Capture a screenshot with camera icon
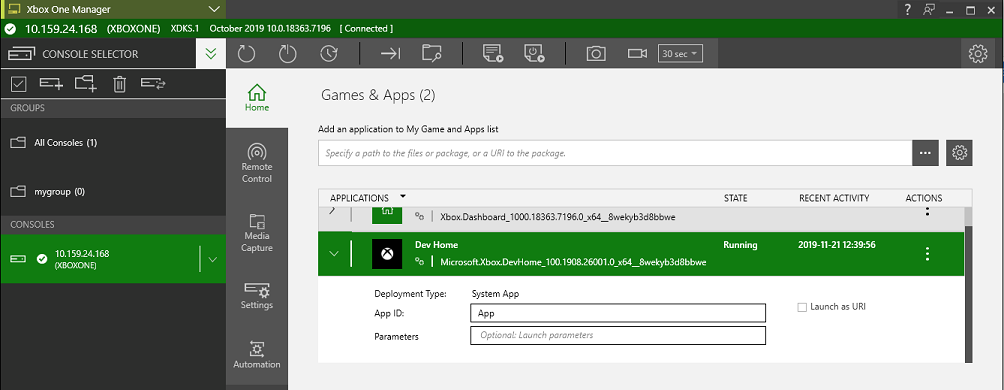The image size is (1004, 390). pos(596,54)
